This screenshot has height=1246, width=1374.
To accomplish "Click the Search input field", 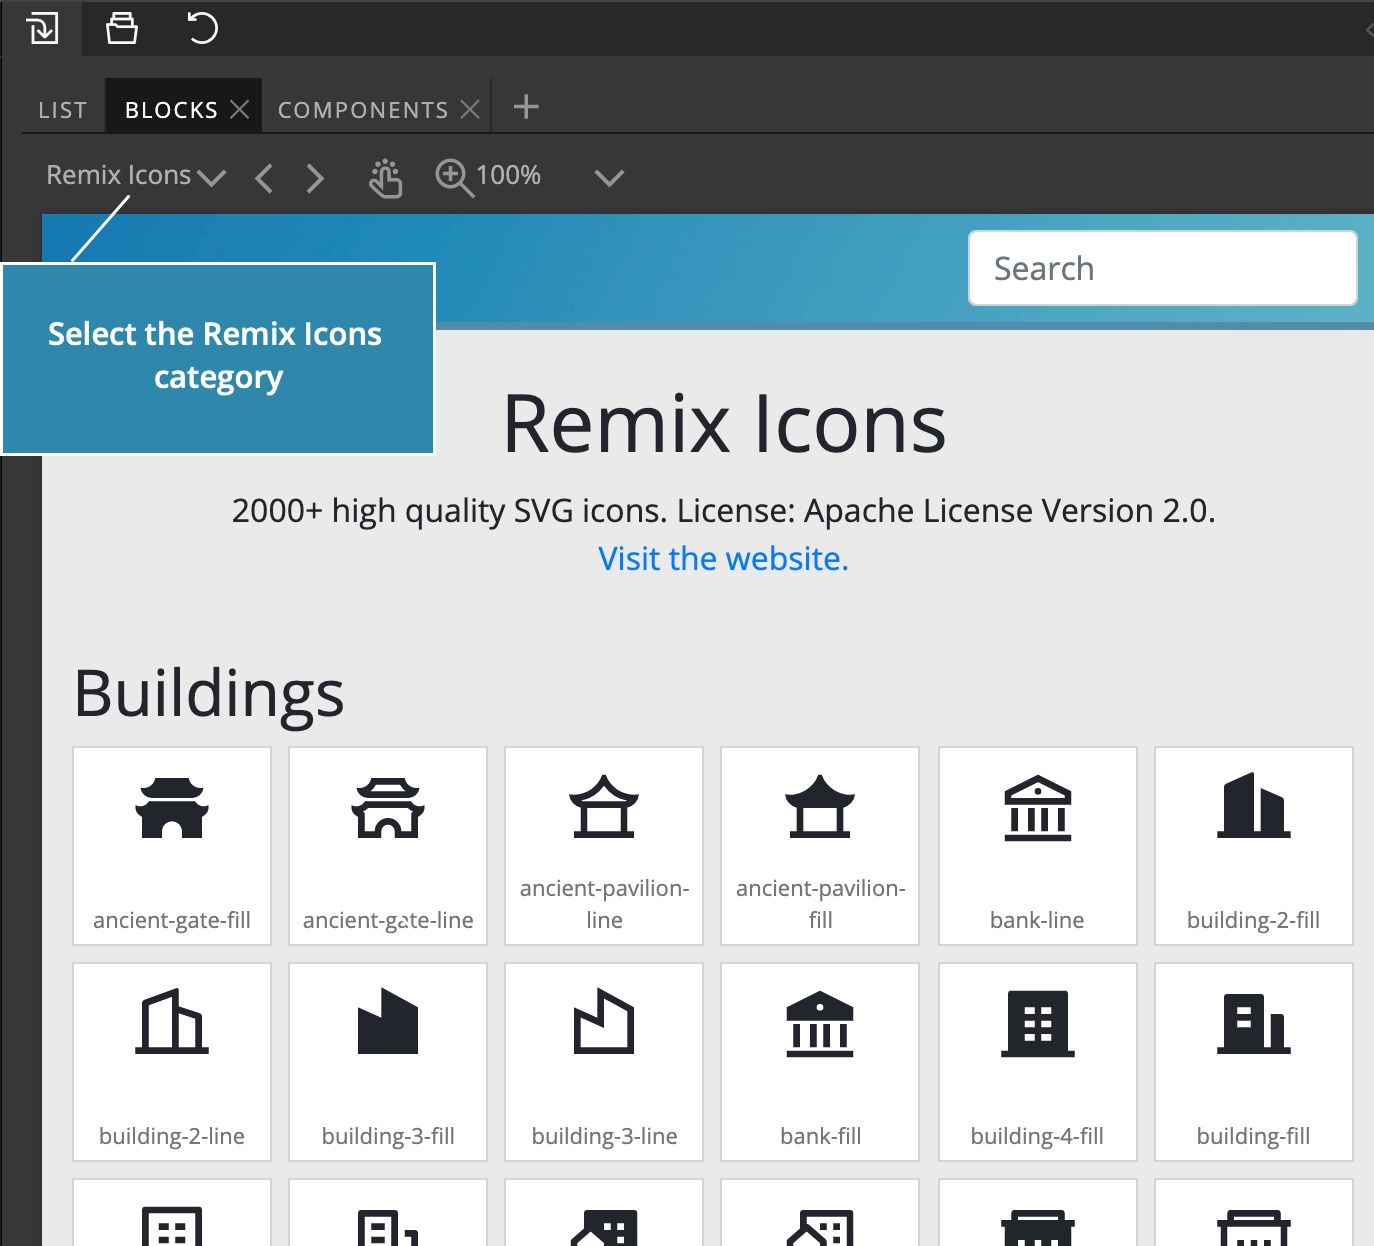I will tap(1162, 268).
